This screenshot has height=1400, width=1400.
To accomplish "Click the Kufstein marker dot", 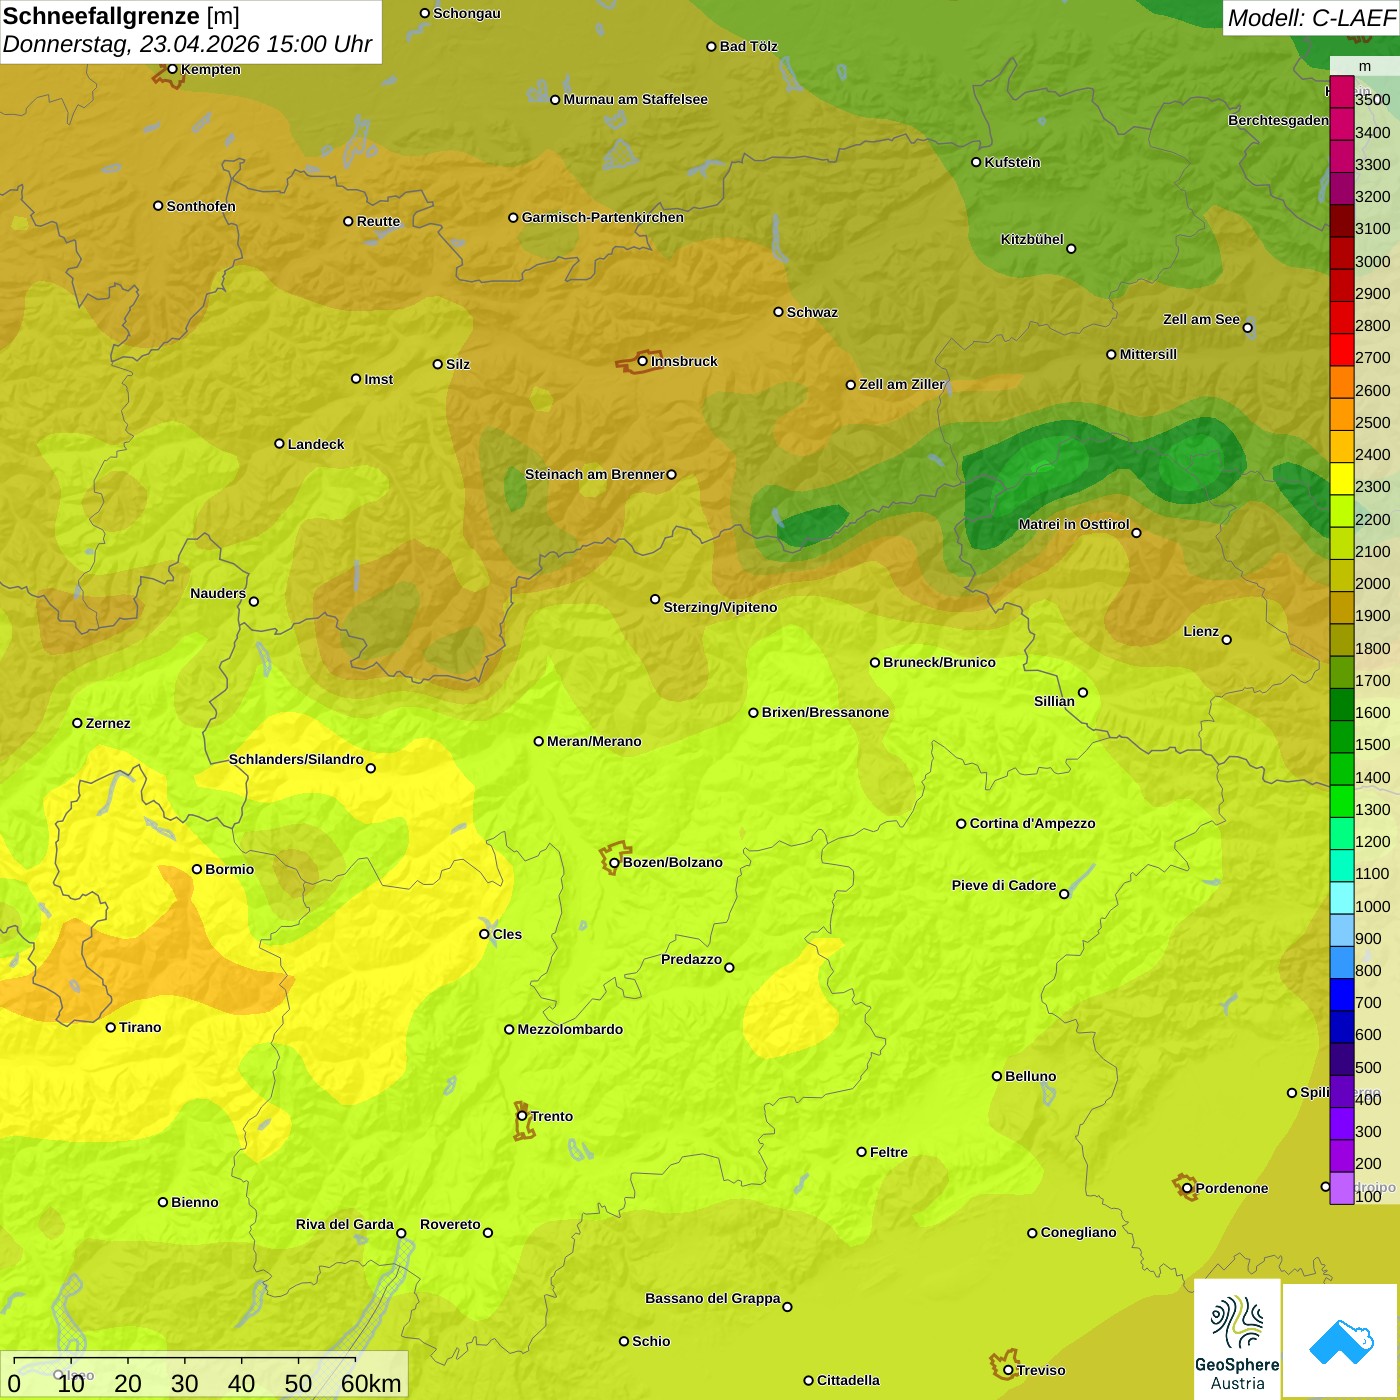I will click(977, 162).
